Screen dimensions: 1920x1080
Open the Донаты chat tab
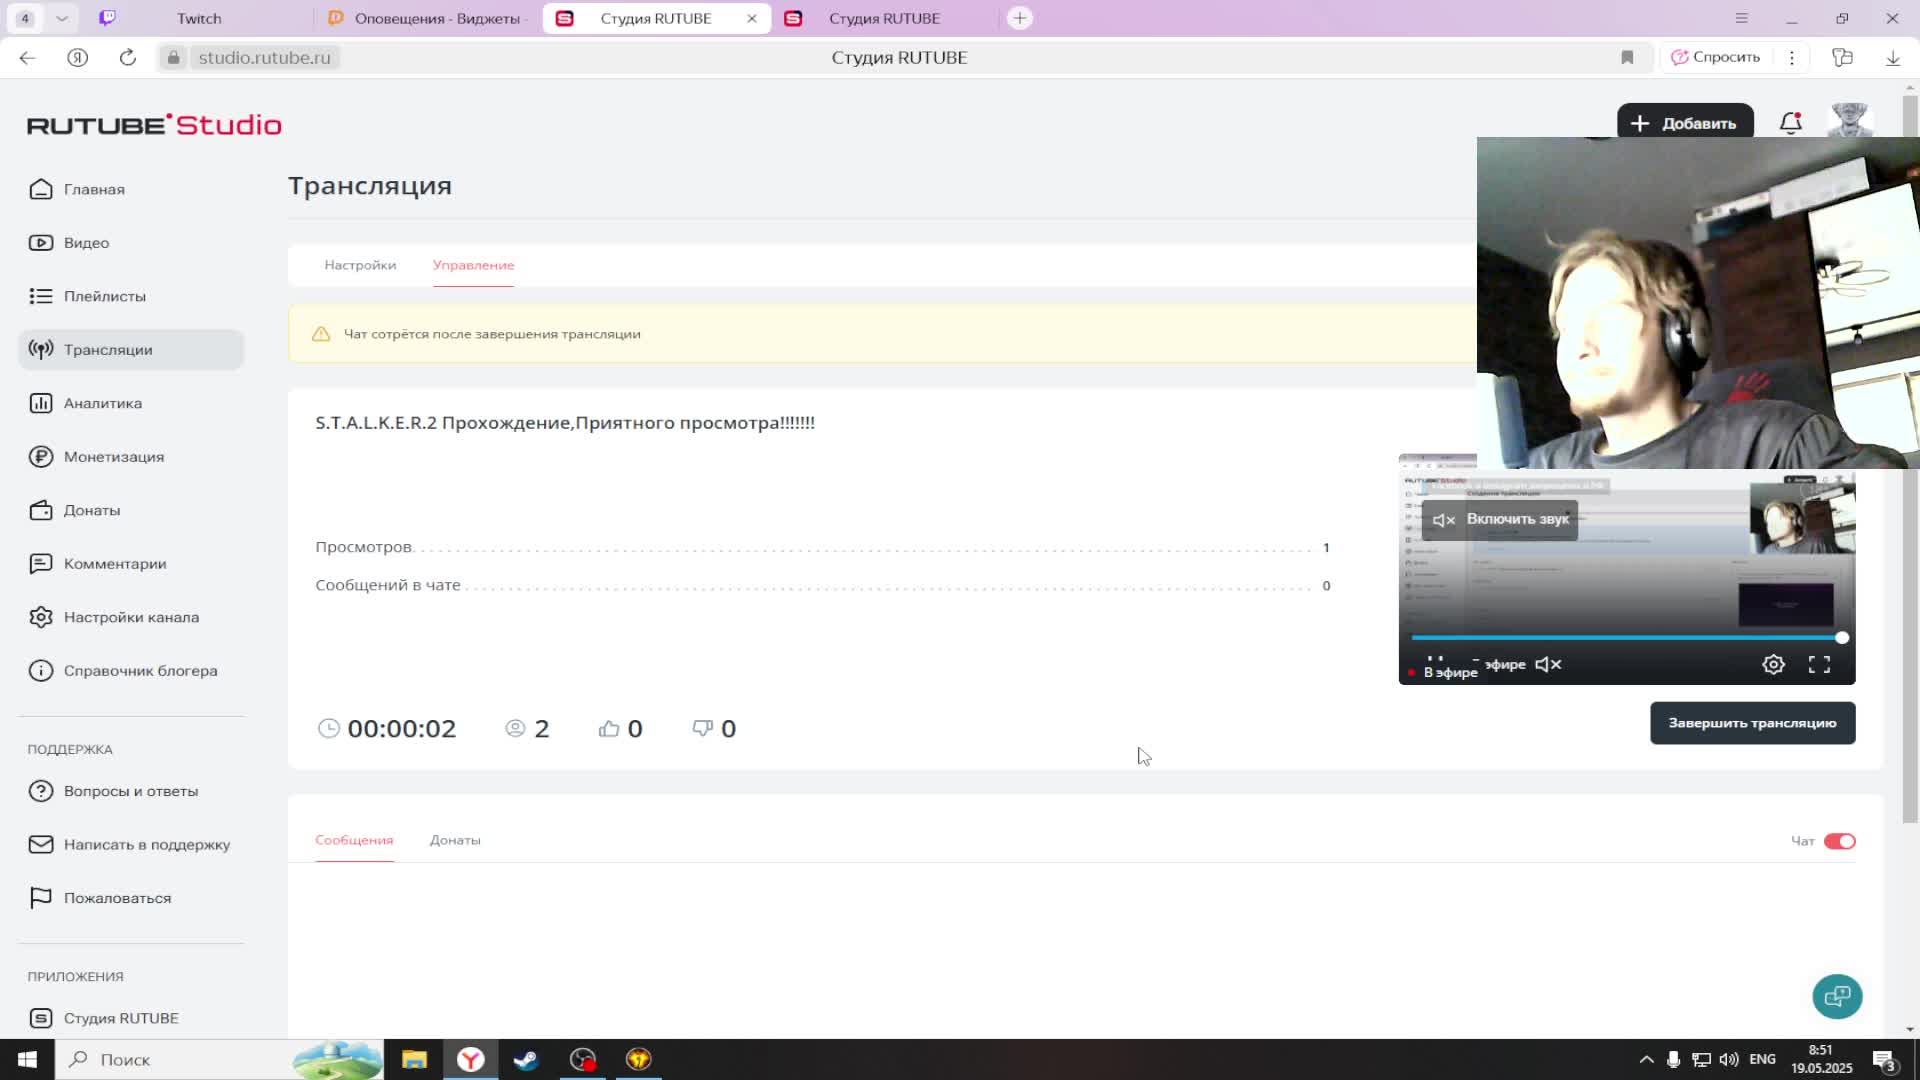(455, 840)
